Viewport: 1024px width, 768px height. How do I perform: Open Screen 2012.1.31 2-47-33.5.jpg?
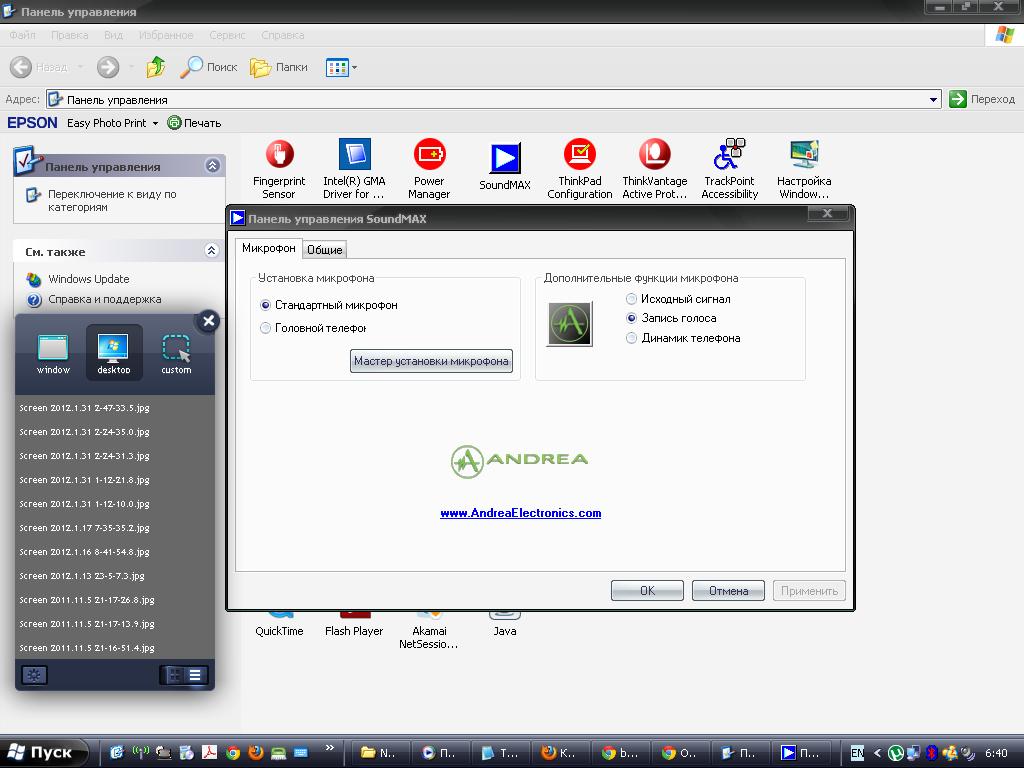click(84, 408)
